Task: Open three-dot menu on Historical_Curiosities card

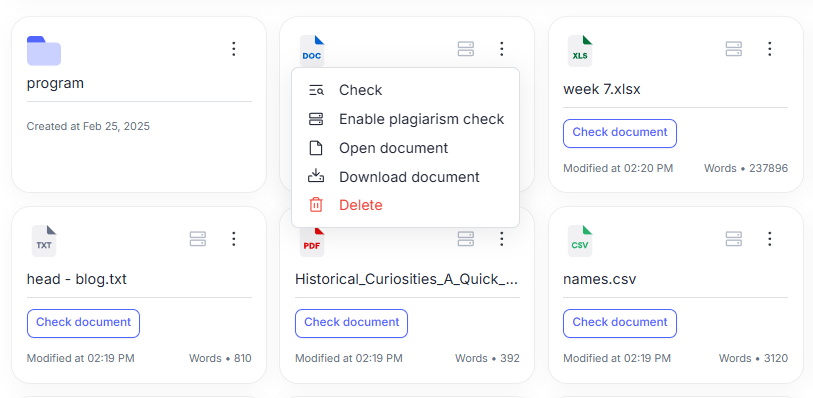Action: click(501, 239)
